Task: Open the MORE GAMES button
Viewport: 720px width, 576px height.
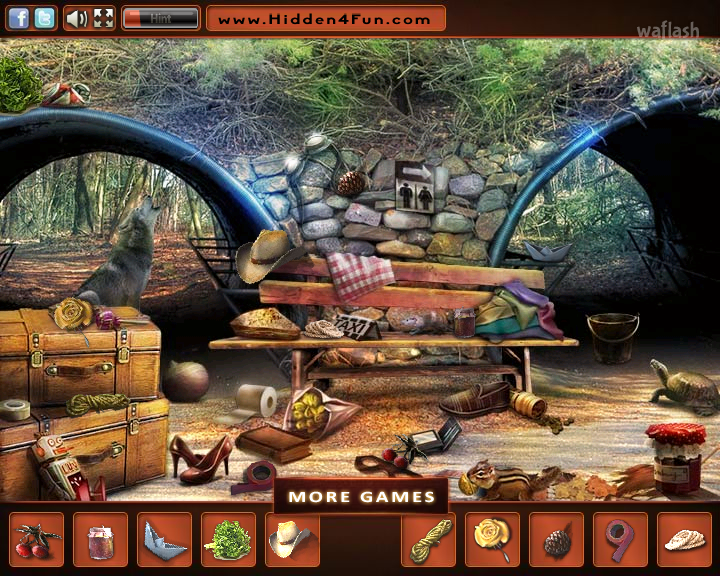Action: click(361, 497)
